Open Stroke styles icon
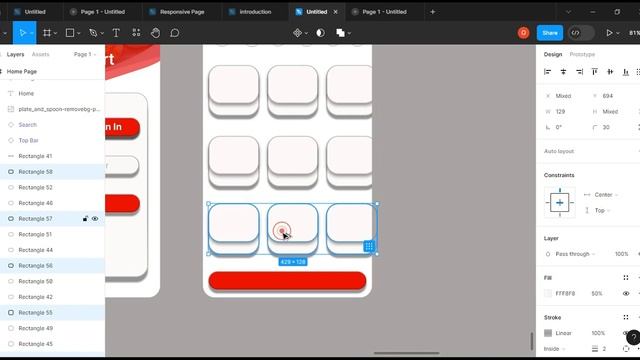 626,317
